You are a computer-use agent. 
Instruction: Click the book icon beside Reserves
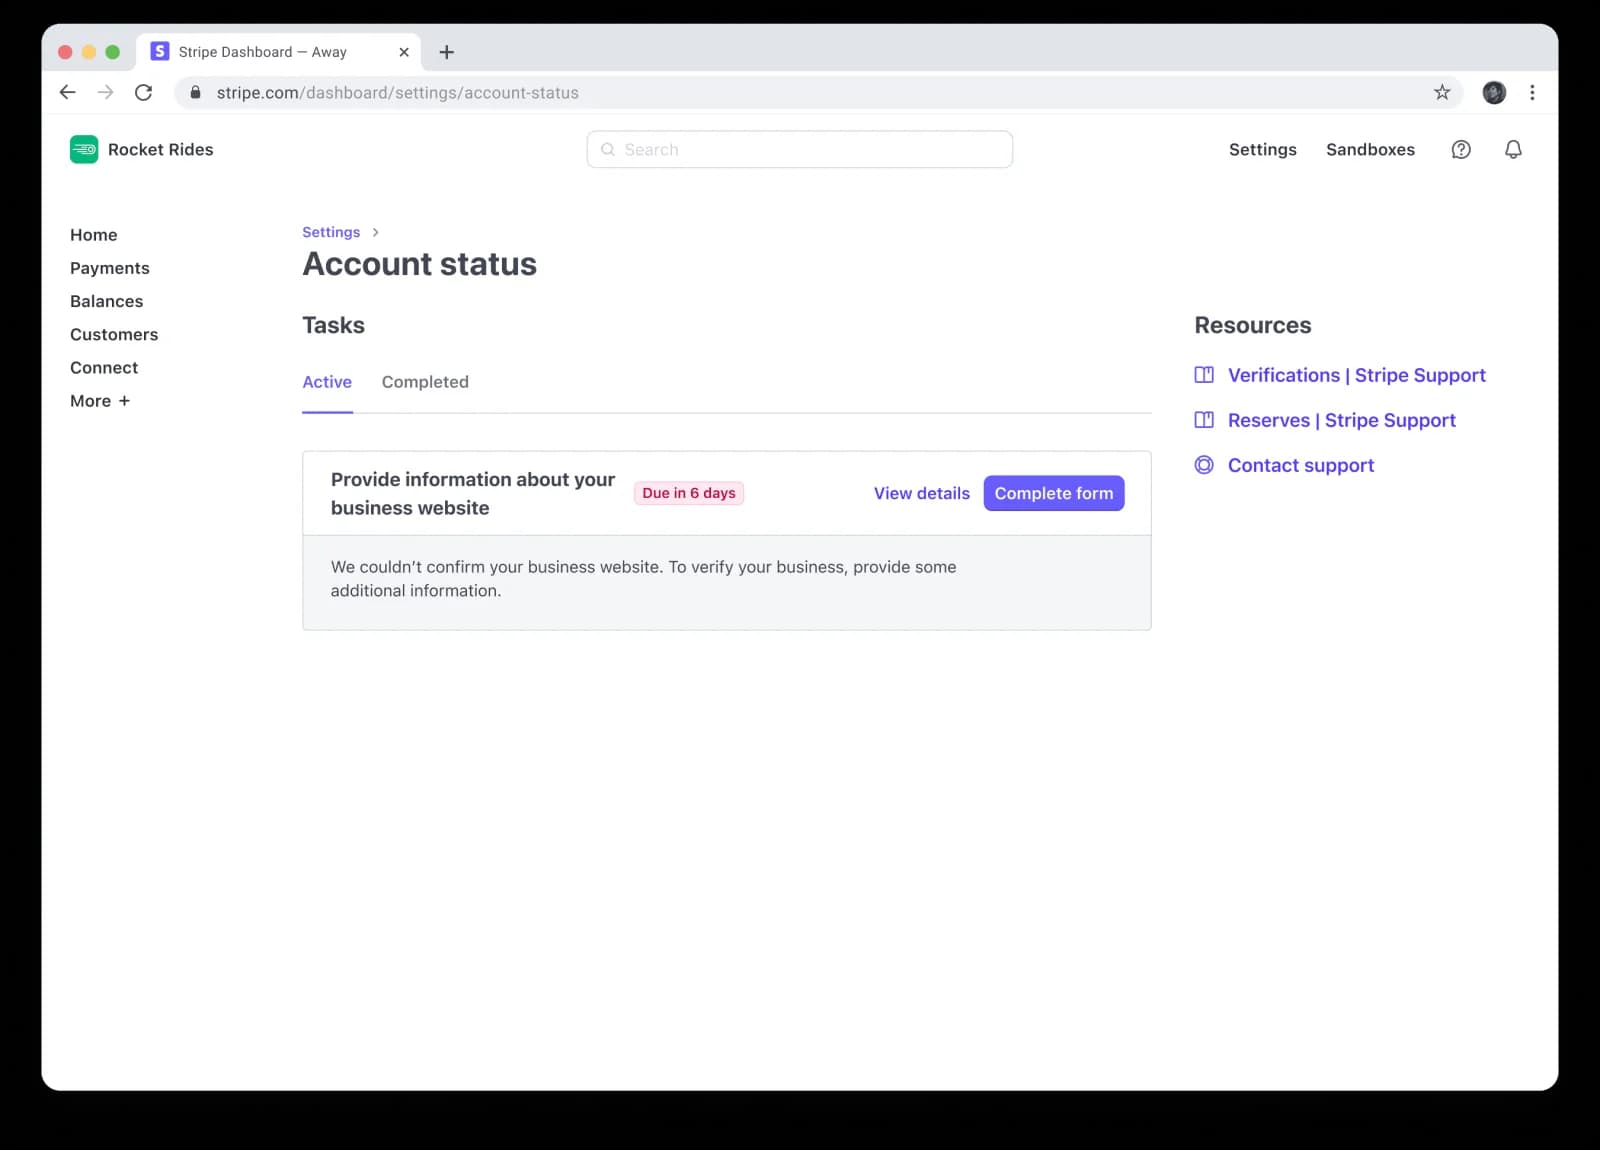tap(1204, 420)
